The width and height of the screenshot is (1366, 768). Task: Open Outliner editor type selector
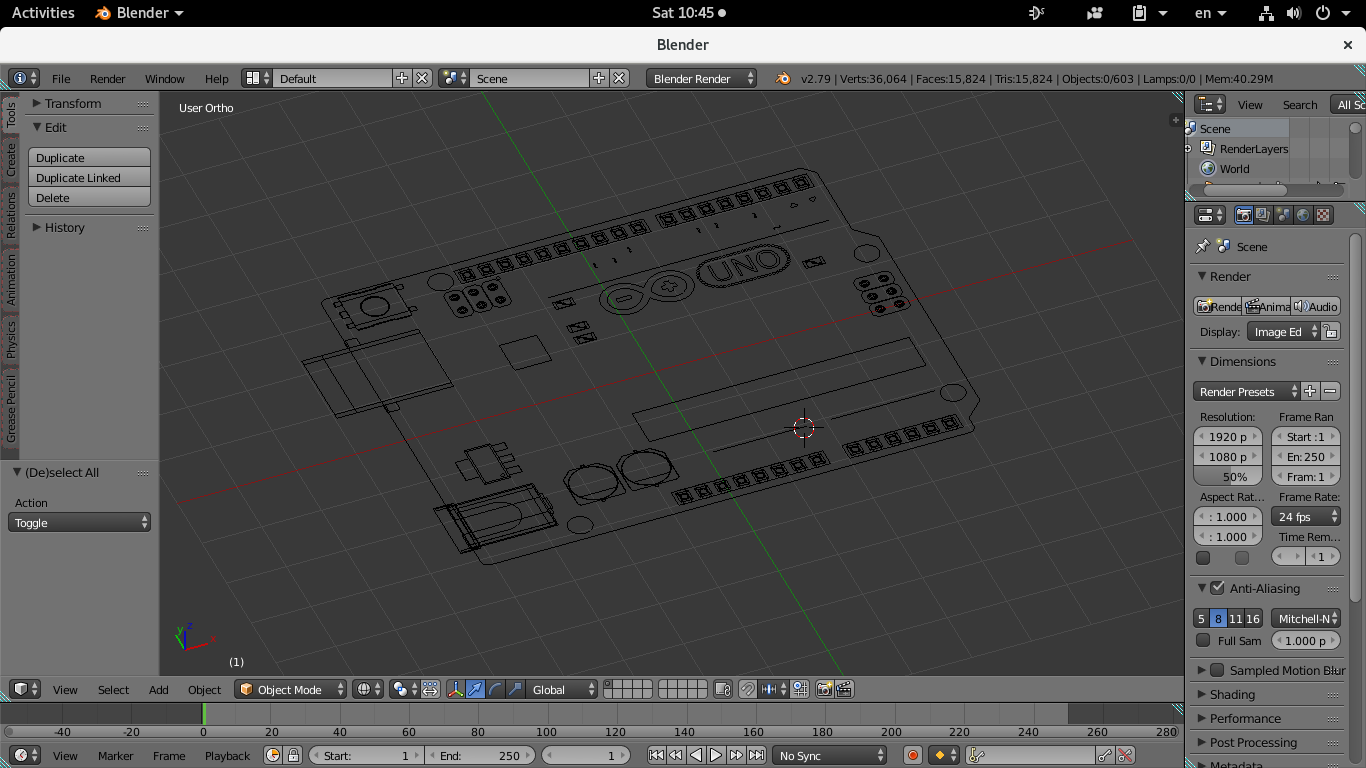(1210, 104)
